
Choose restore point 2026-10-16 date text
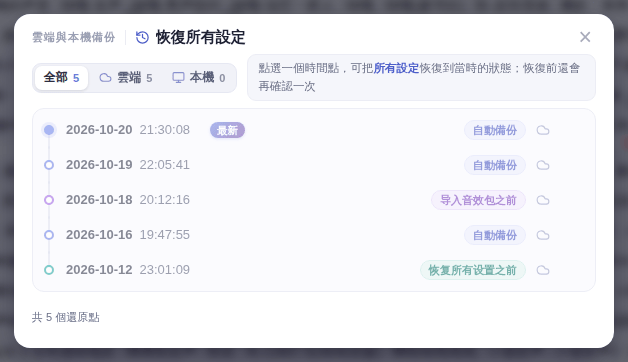pos(99,235)
